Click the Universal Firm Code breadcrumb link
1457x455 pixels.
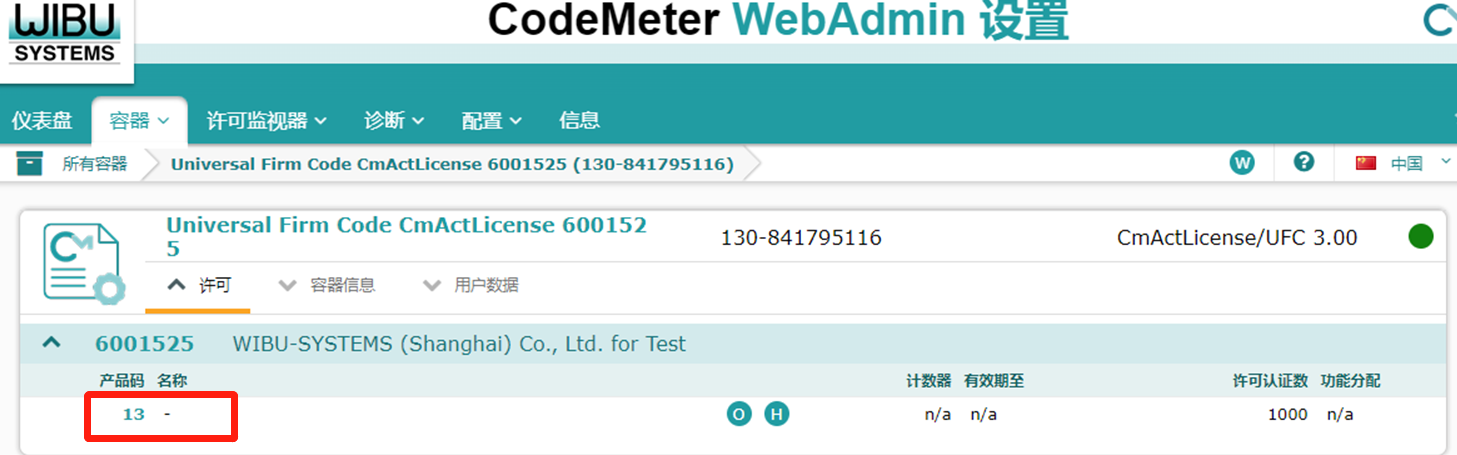pyautogui.click(x=452, y=164)
